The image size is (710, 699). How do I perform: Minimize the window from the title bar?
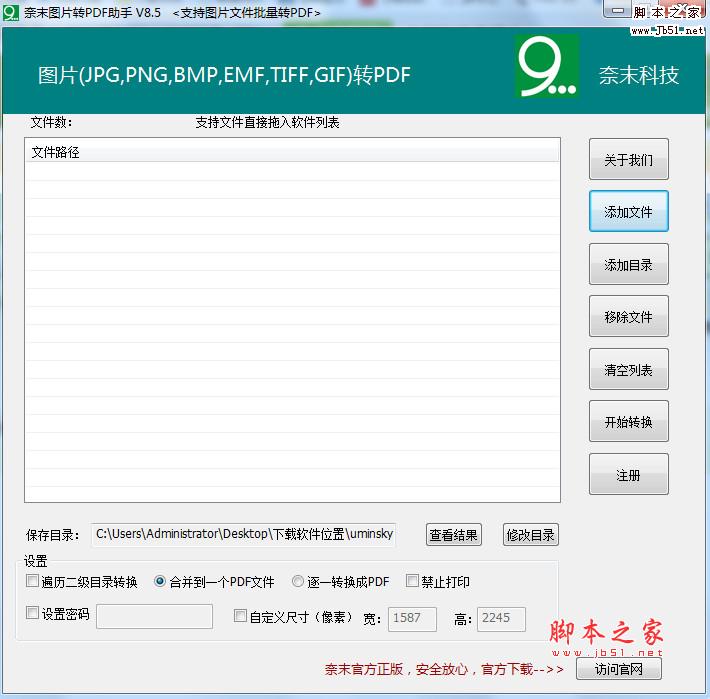click(x=618, y=10)
